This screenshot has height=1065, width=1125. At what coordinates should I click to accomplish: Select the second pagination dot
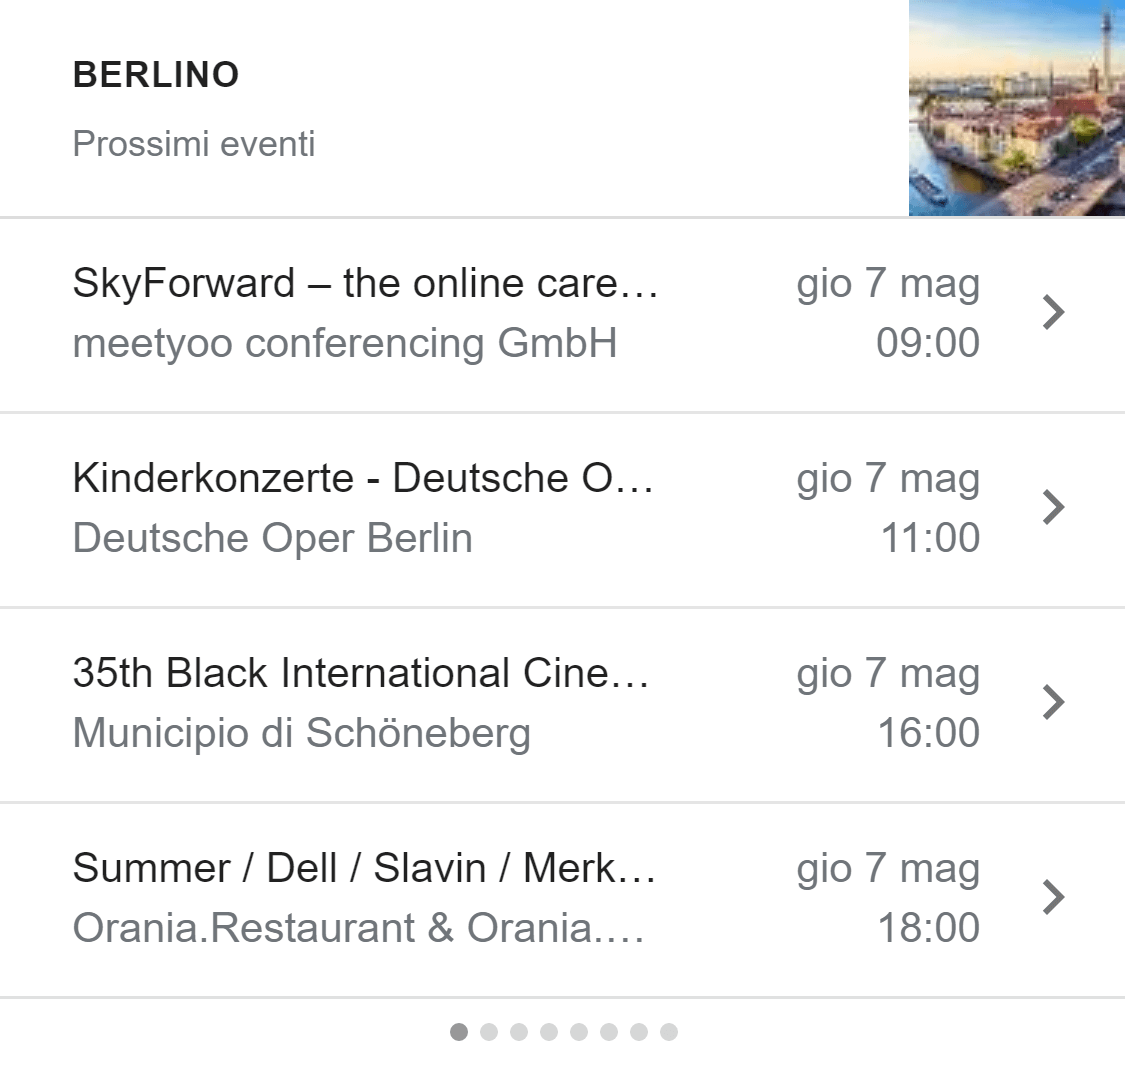[x=489, y=1032]
